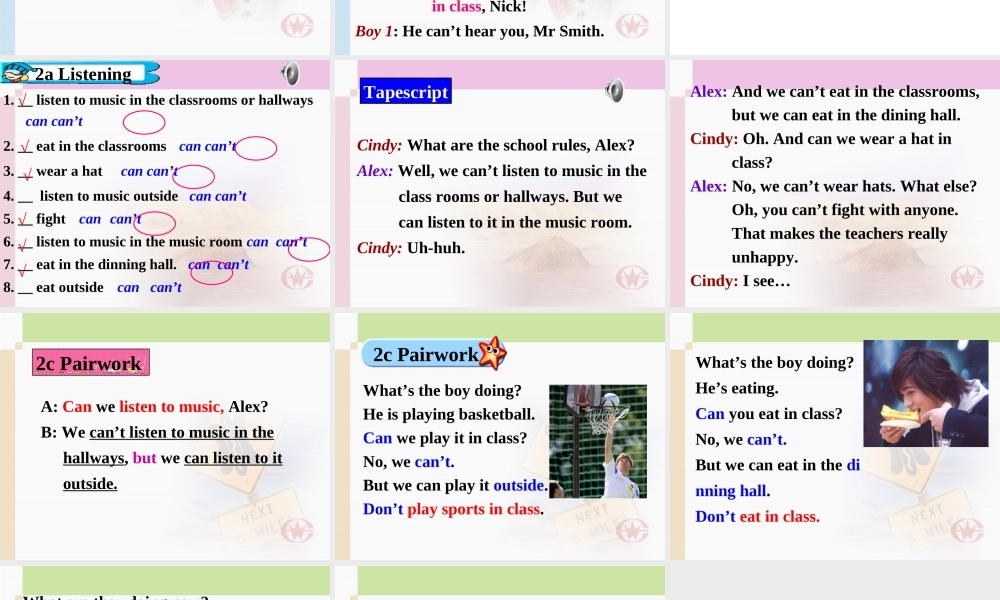Click 'Alex: No, we can't wear hats. What else?'
Screen dimensions: 1000x600
point(834,186)
